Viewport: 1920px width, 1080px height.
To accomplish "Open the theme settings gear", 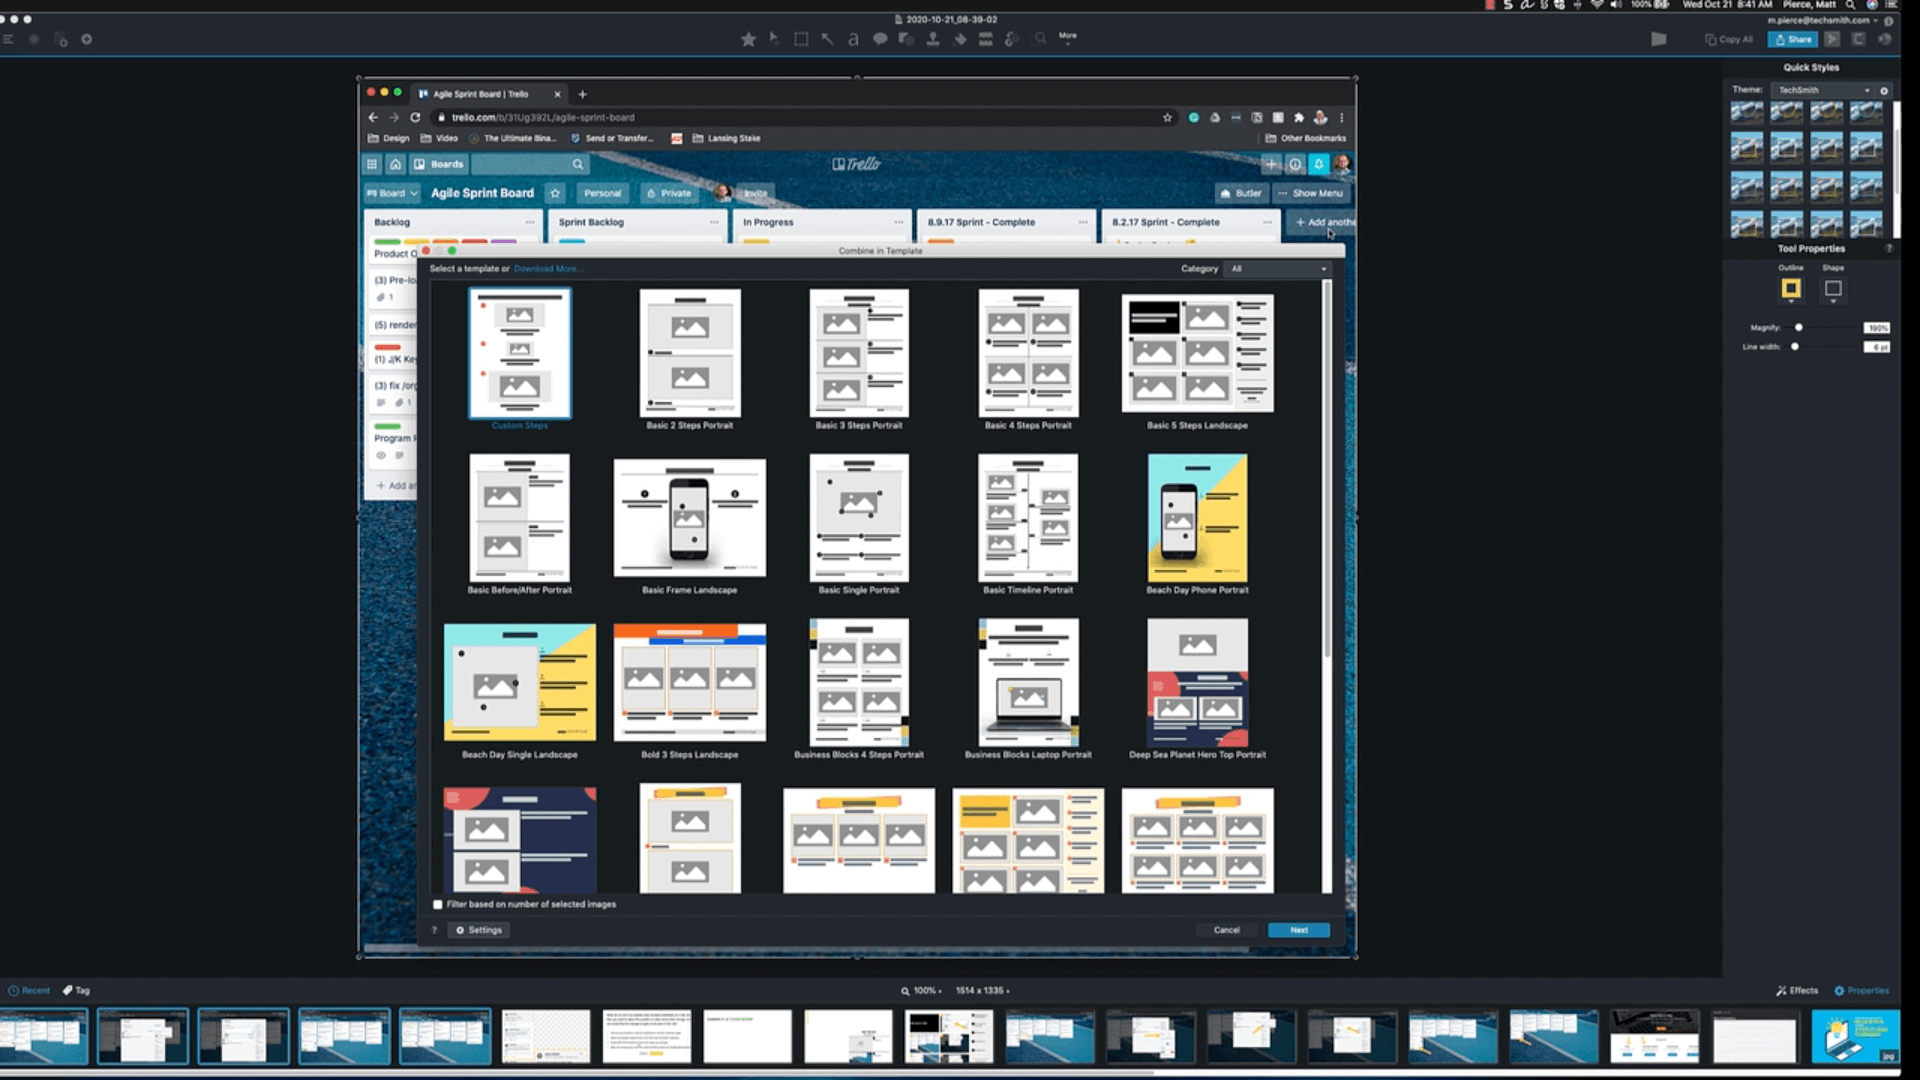I will pyautogui.click(x=1884, y=90).
